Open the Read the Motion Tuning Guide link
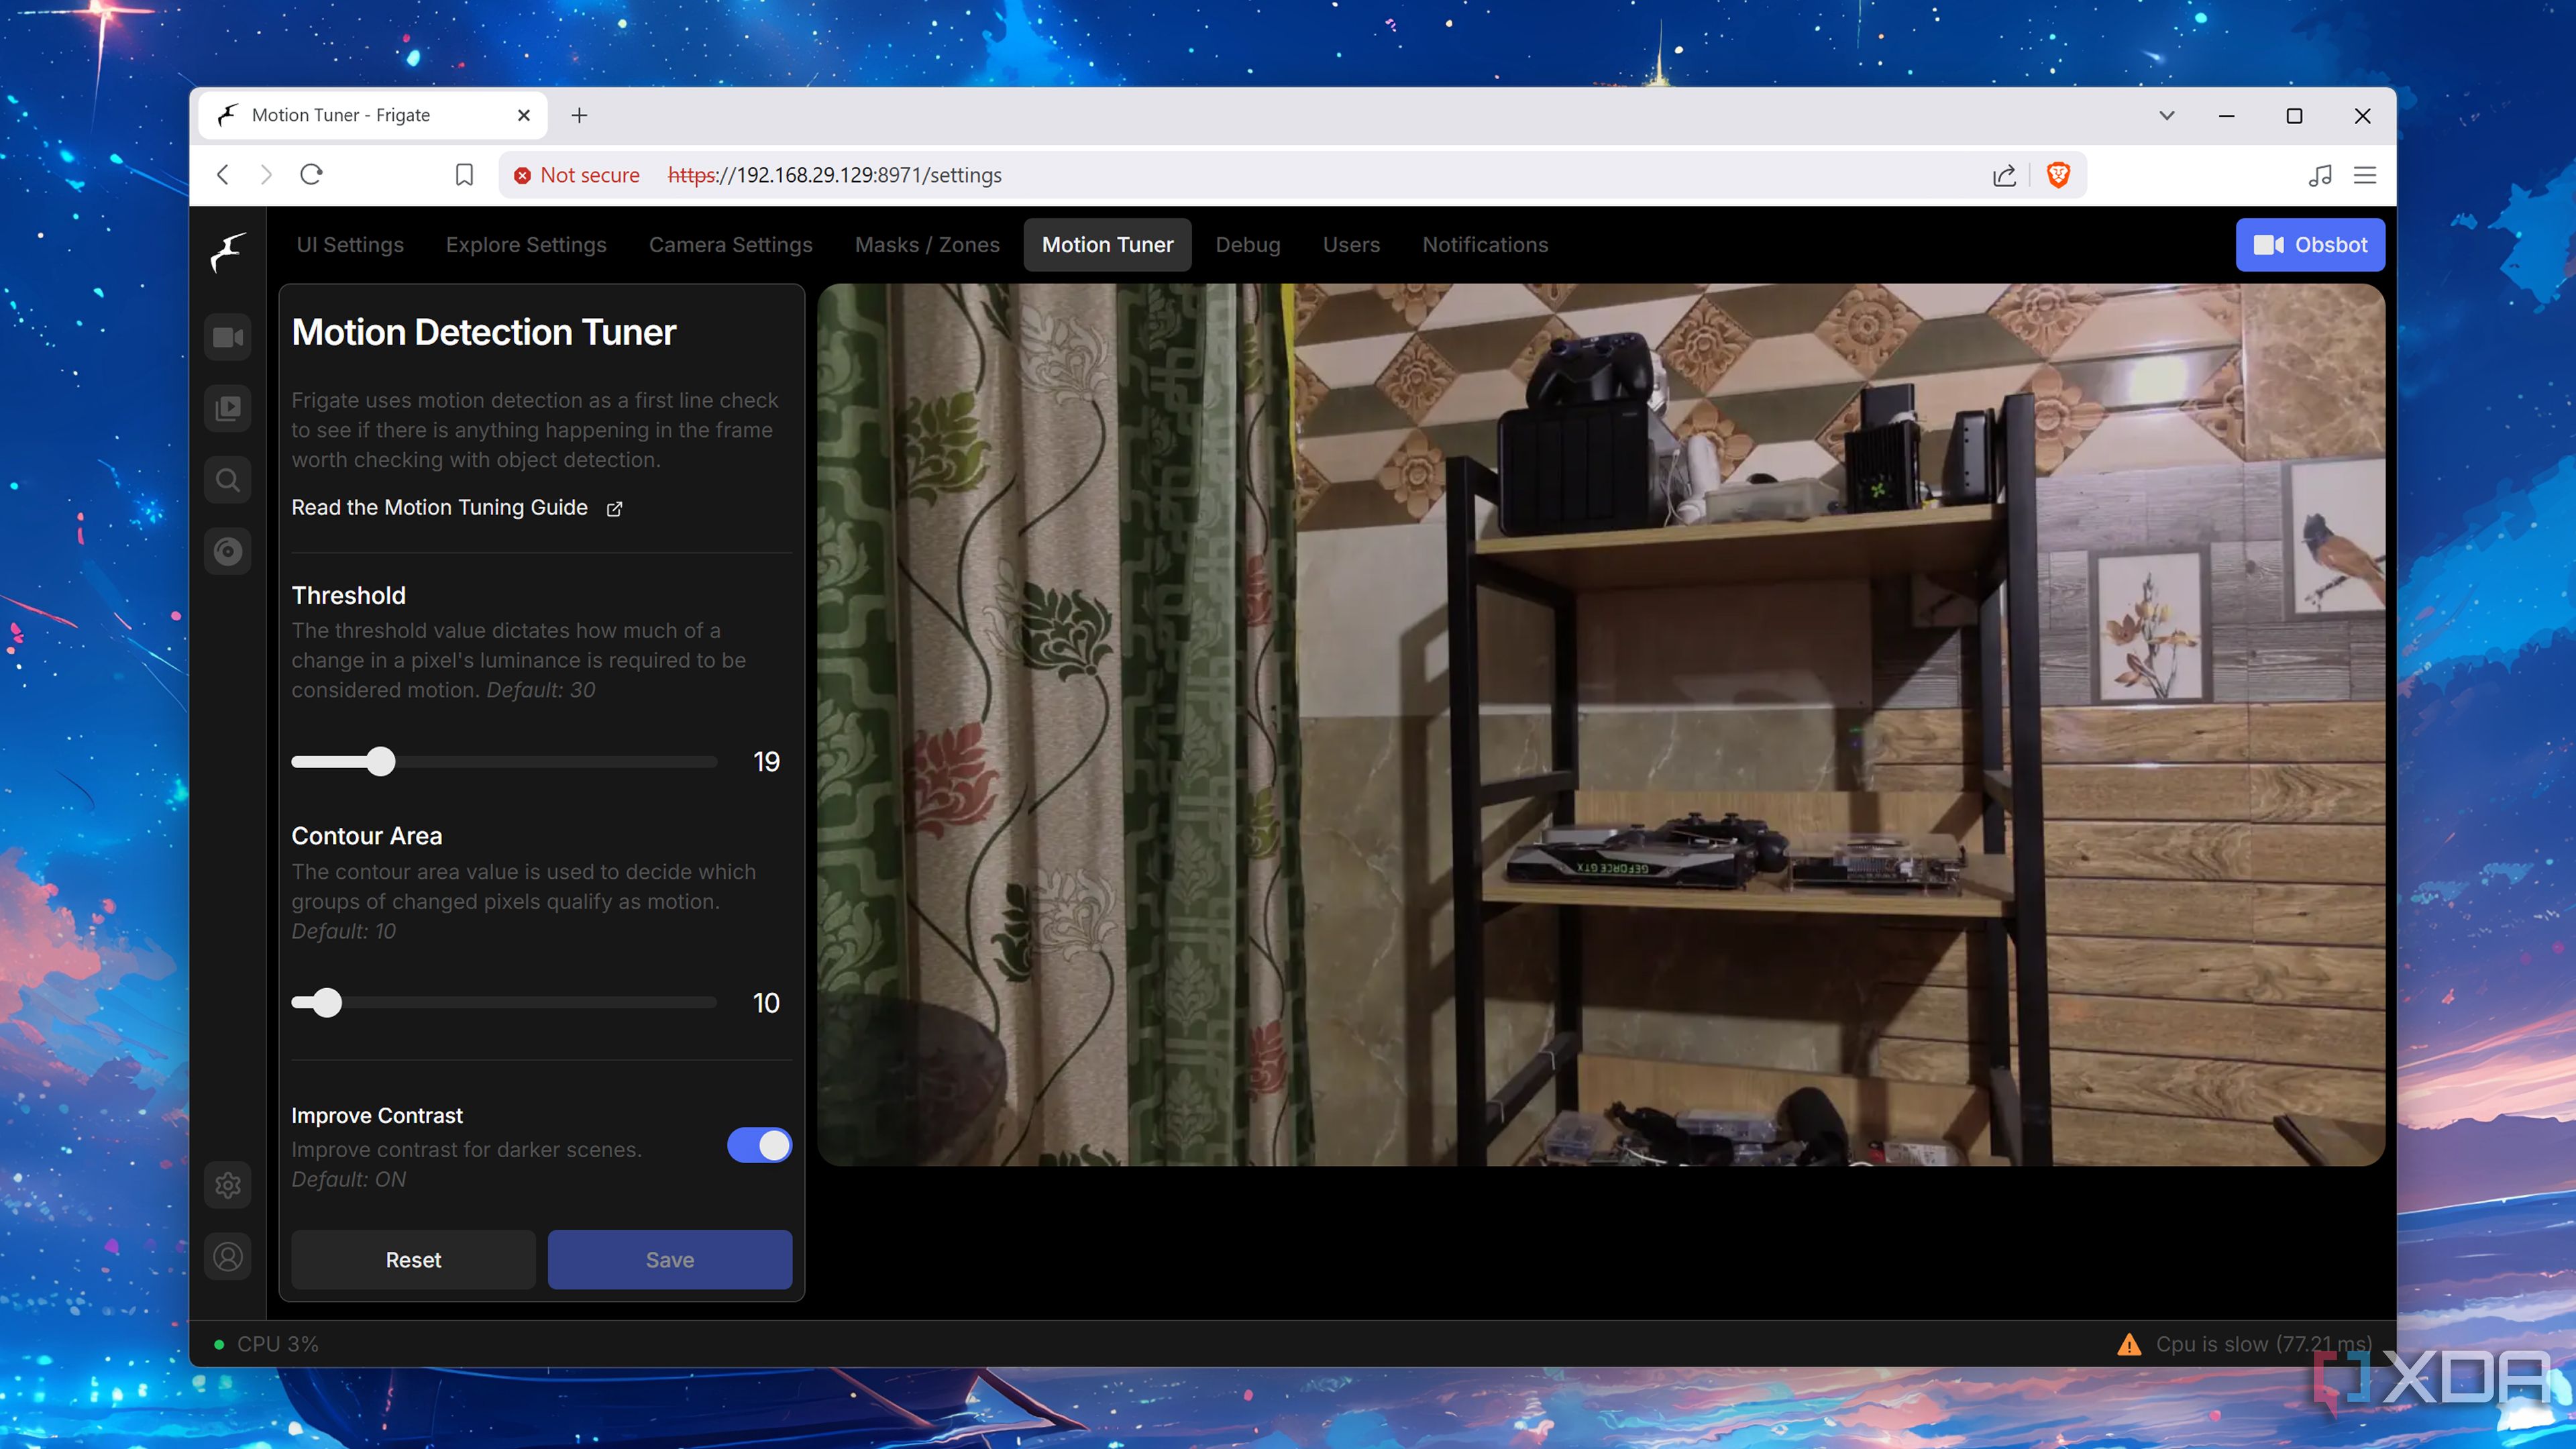 pos(438,508)
